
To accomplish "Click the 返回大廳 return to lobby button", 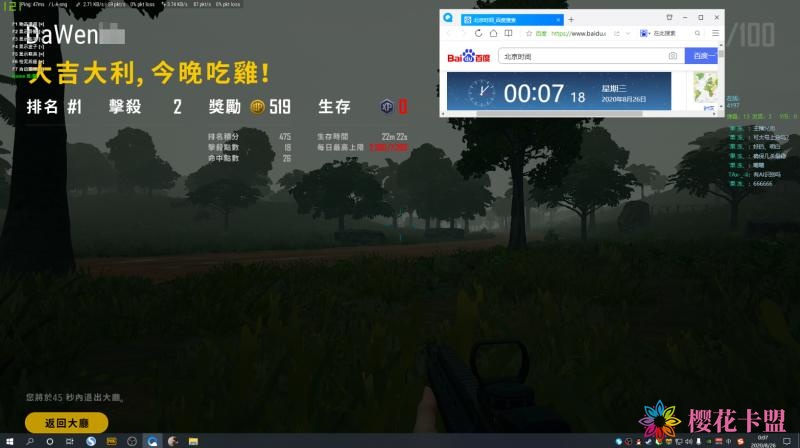I will point(66,422).
